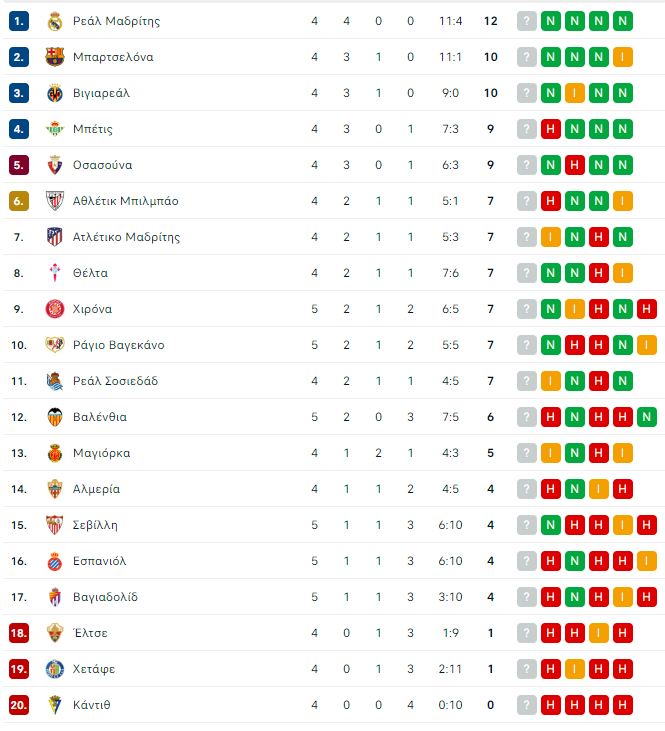This screenshot has height=731, width=665.
Task: Click orange draw badge in Barcelona's form
Action: pyautogui.click(x=623, y=57)
